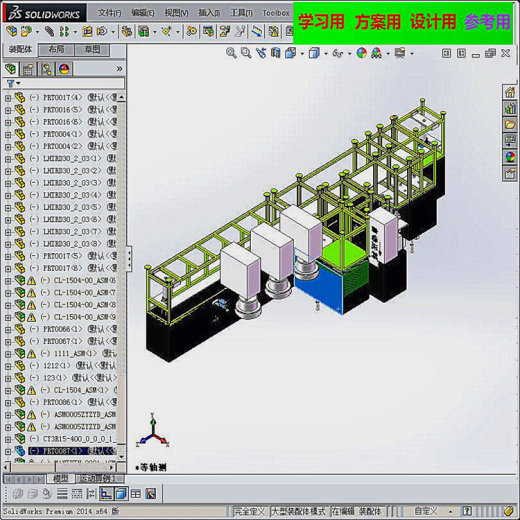Screen dimensions: 520x520
Task: Expand the PRT0017<4> tree node
Action: tap(8, 98)
